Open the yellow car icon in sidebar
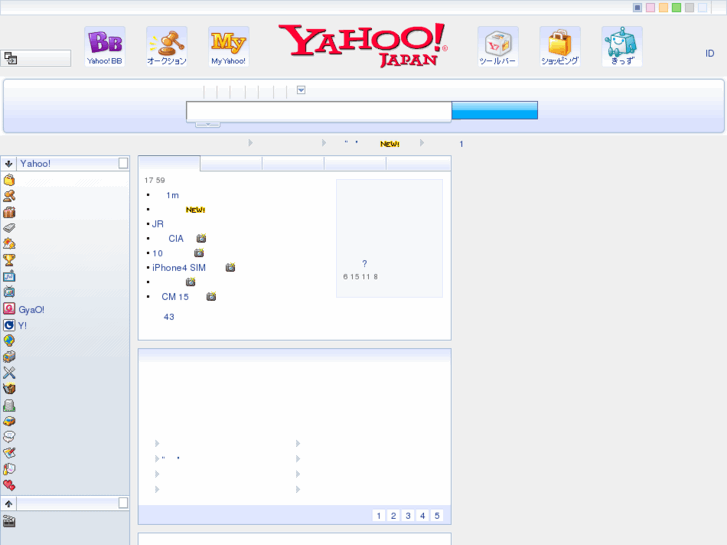Viewport: 727px width, 545px height. (x=9, y=421)
